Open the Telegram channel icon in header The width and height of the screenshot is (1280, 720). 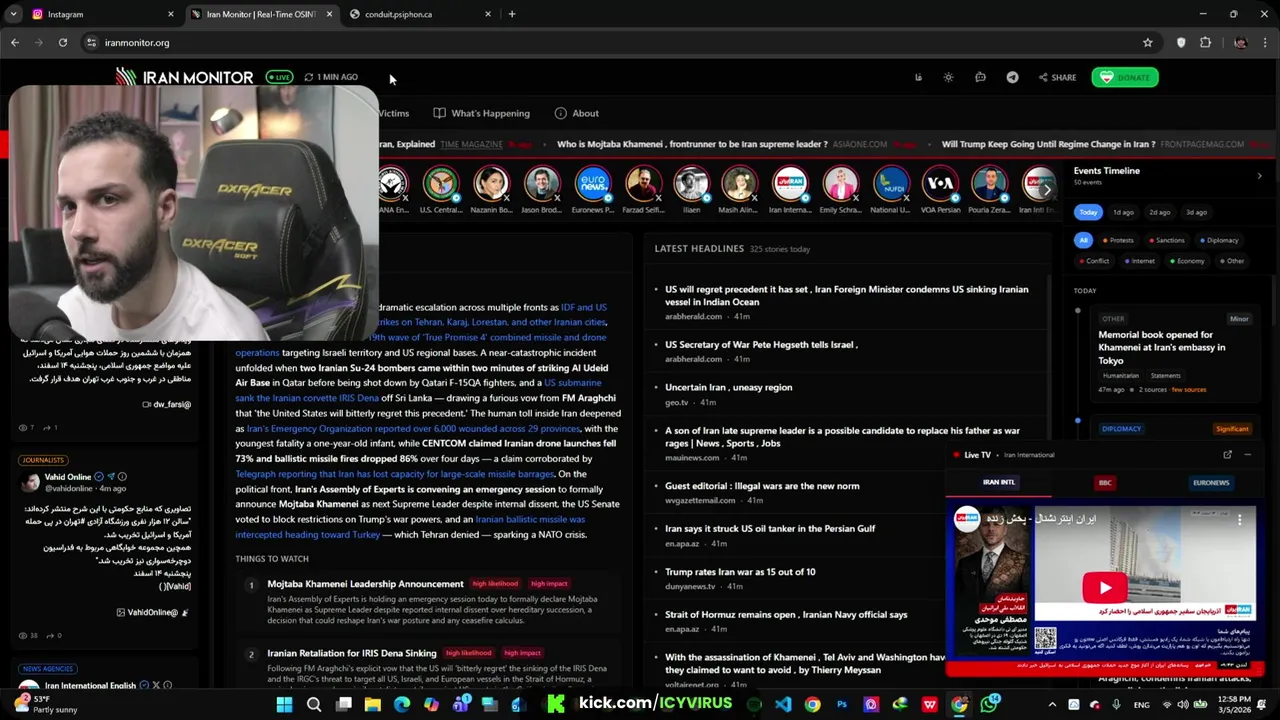coord(1012,77)
